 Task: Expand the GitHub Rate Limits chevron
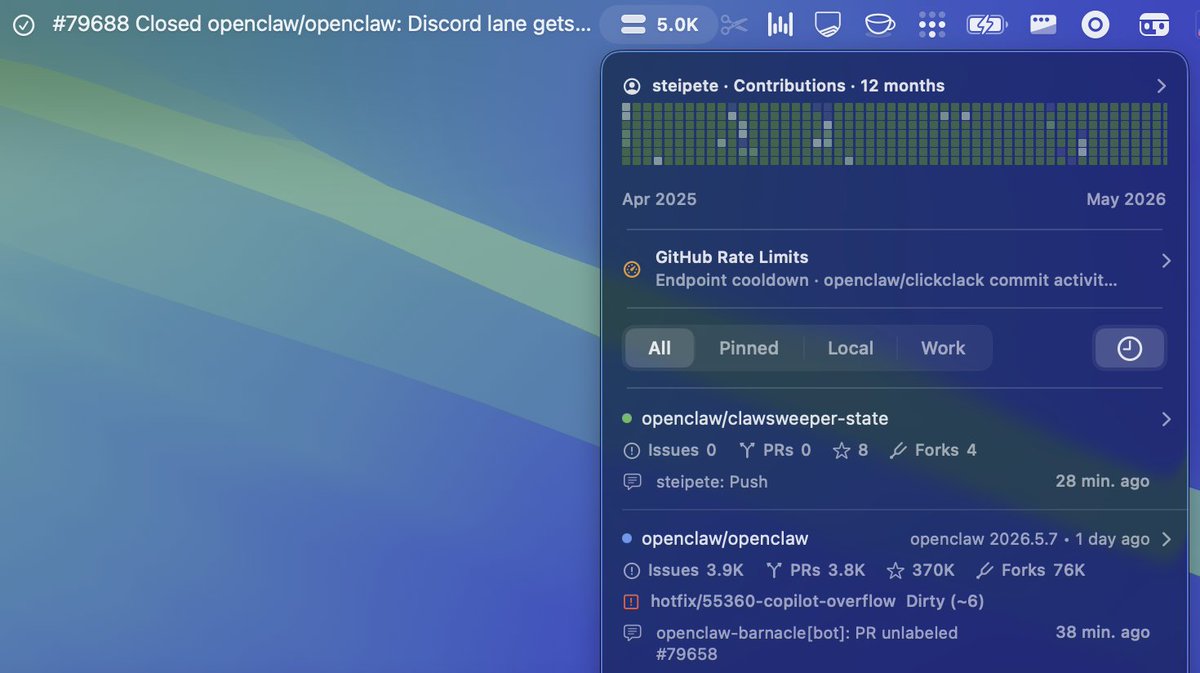pos(1165,261)
